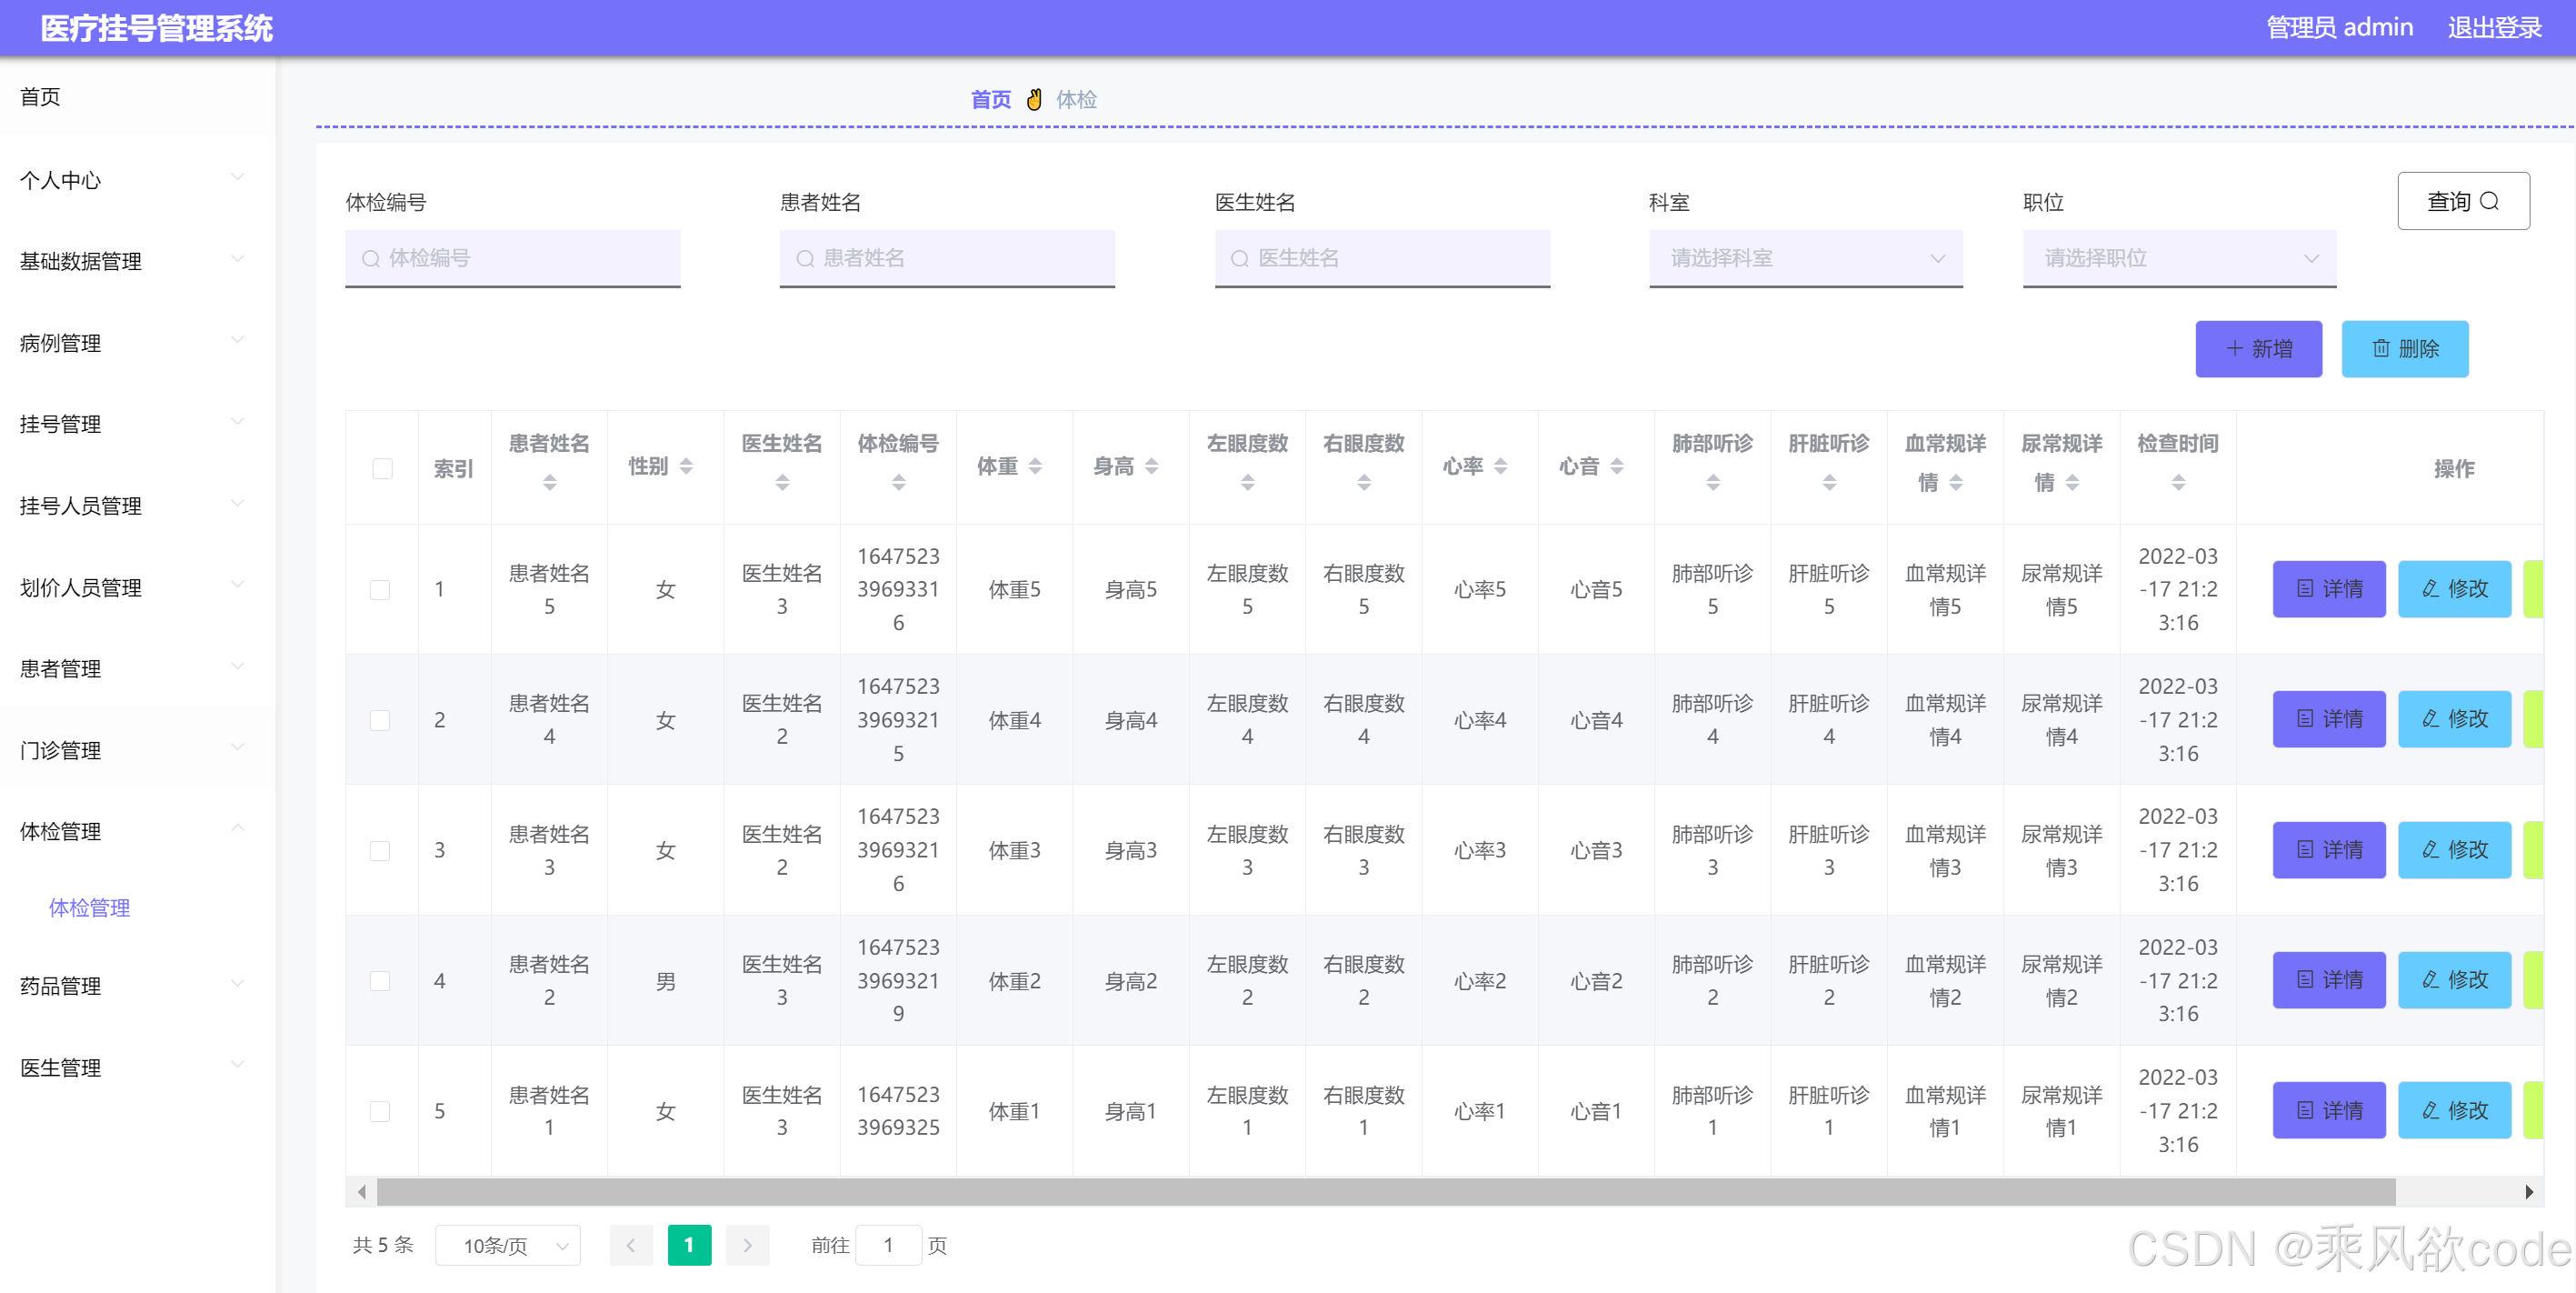Click previous page arrow in pagination
Viewport: 2576px width, 1293px height.
point(631,1245)
